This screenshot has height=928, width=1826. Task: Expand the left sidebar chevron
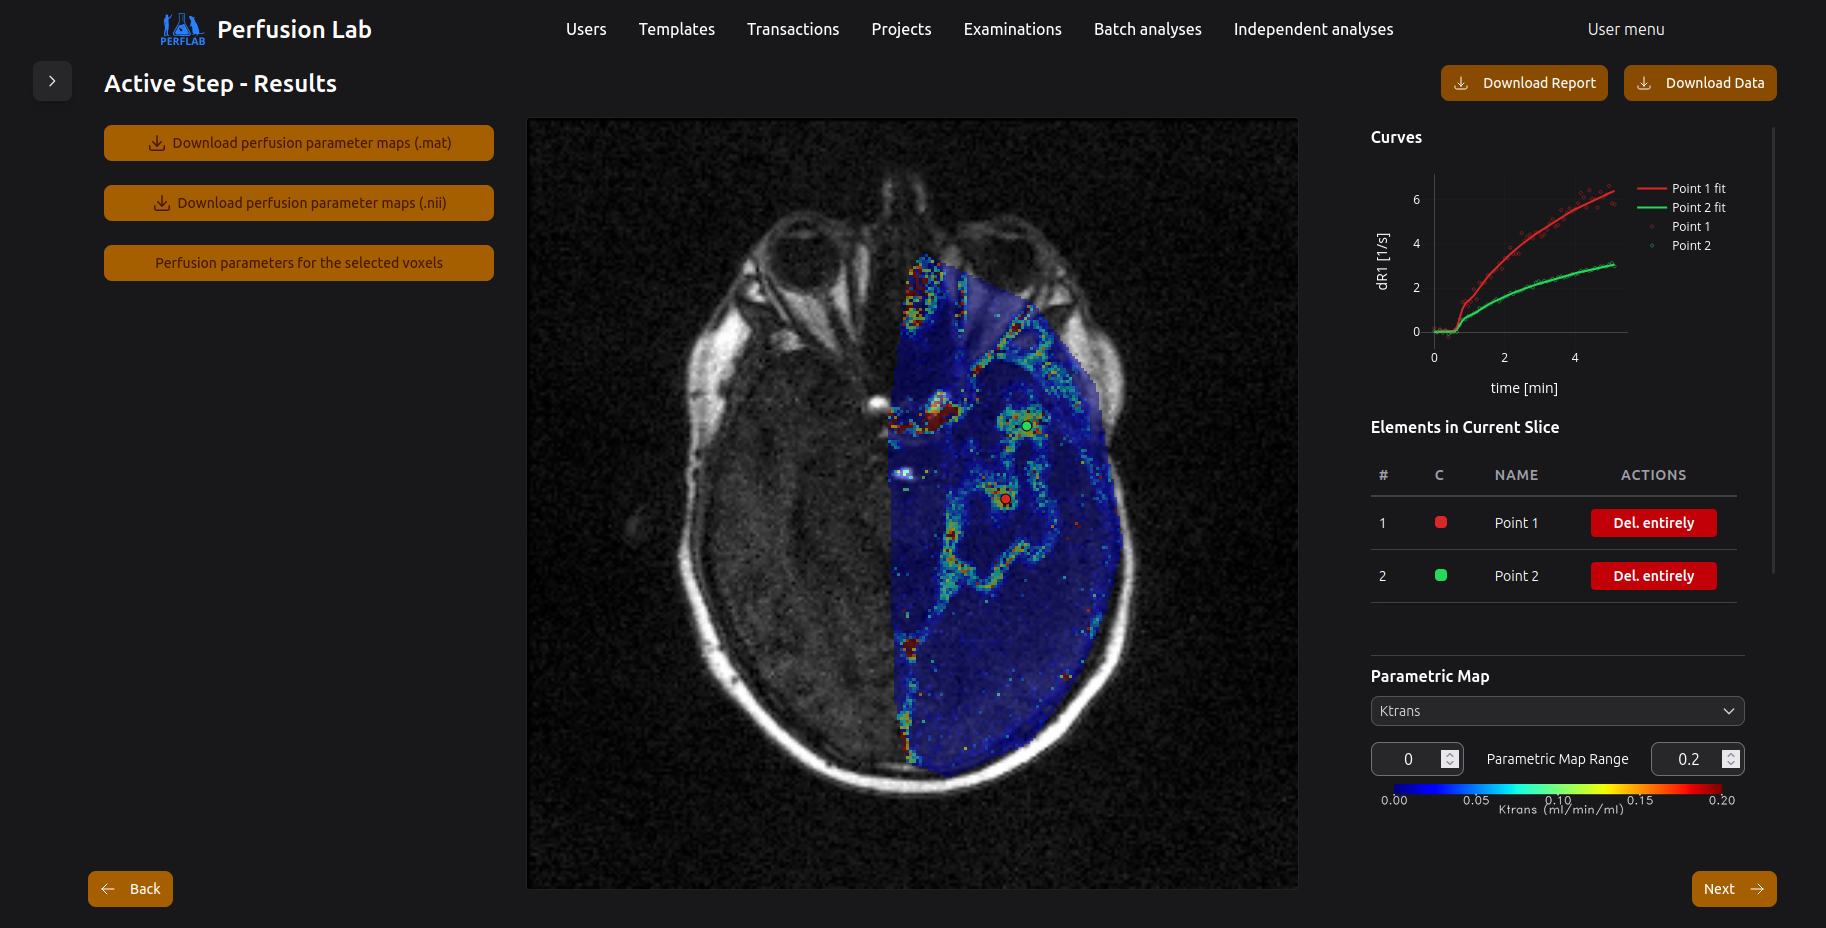click(x=52, y=81)
